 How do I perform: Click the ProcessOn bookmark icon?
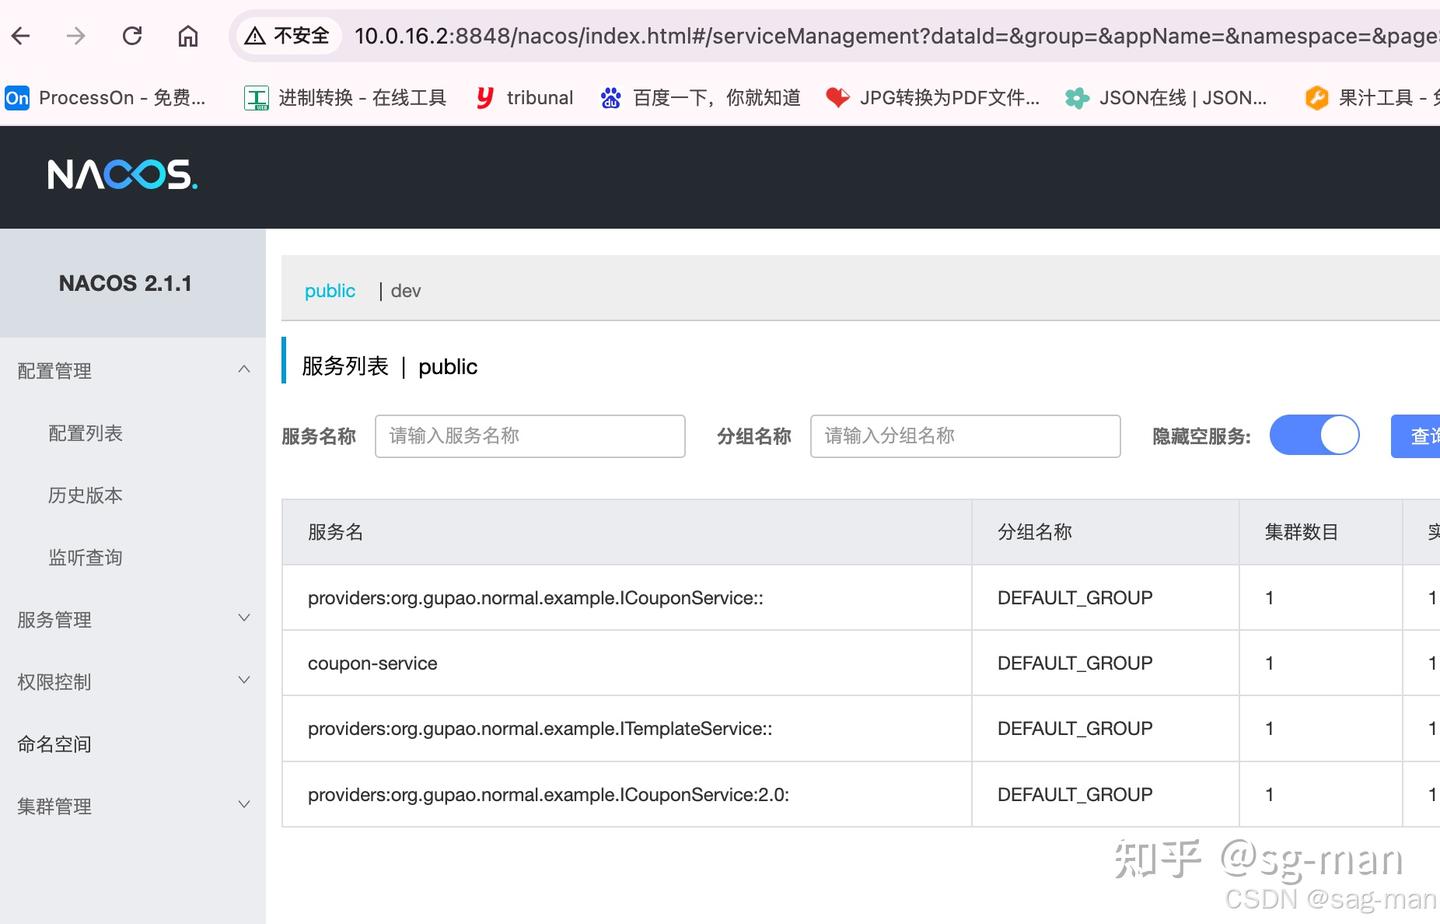click(16, 97)
